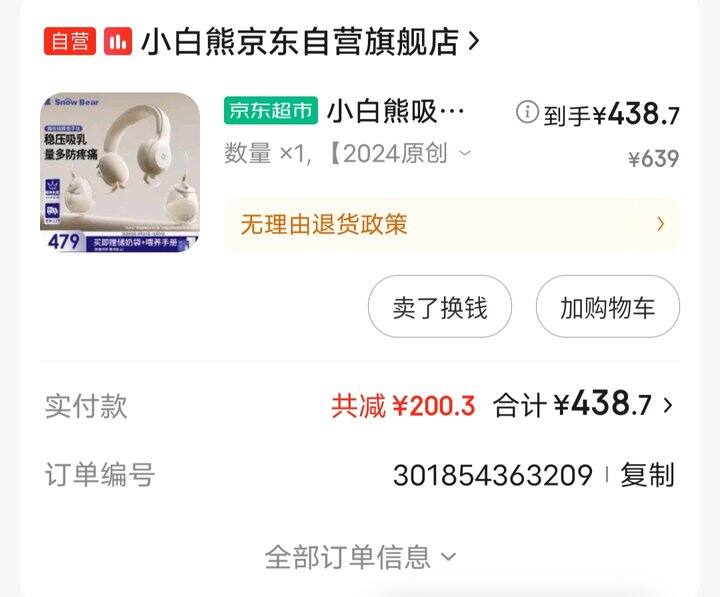
Task: Tap the 共减 ¥200.3 discount text
Action: click(x=403, y=406)
